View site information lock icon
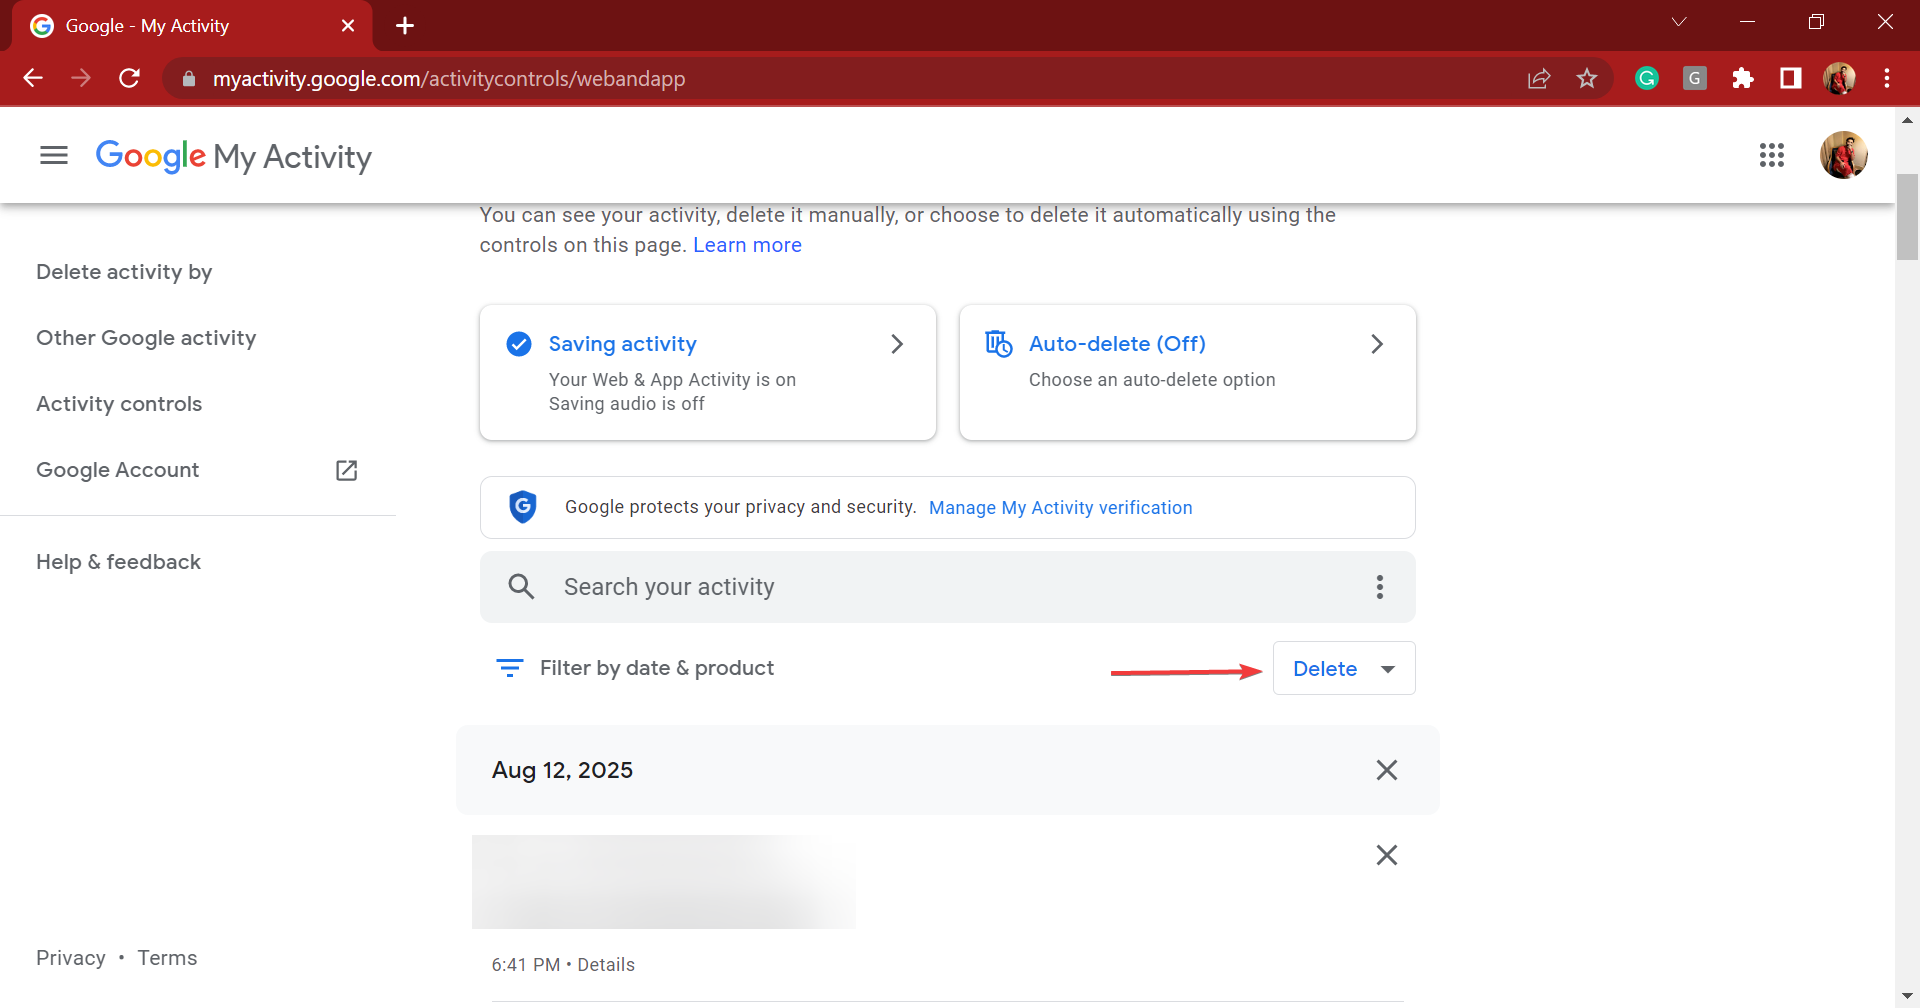The height and width of the screenshot is (1008, 1920). point(189,78)
